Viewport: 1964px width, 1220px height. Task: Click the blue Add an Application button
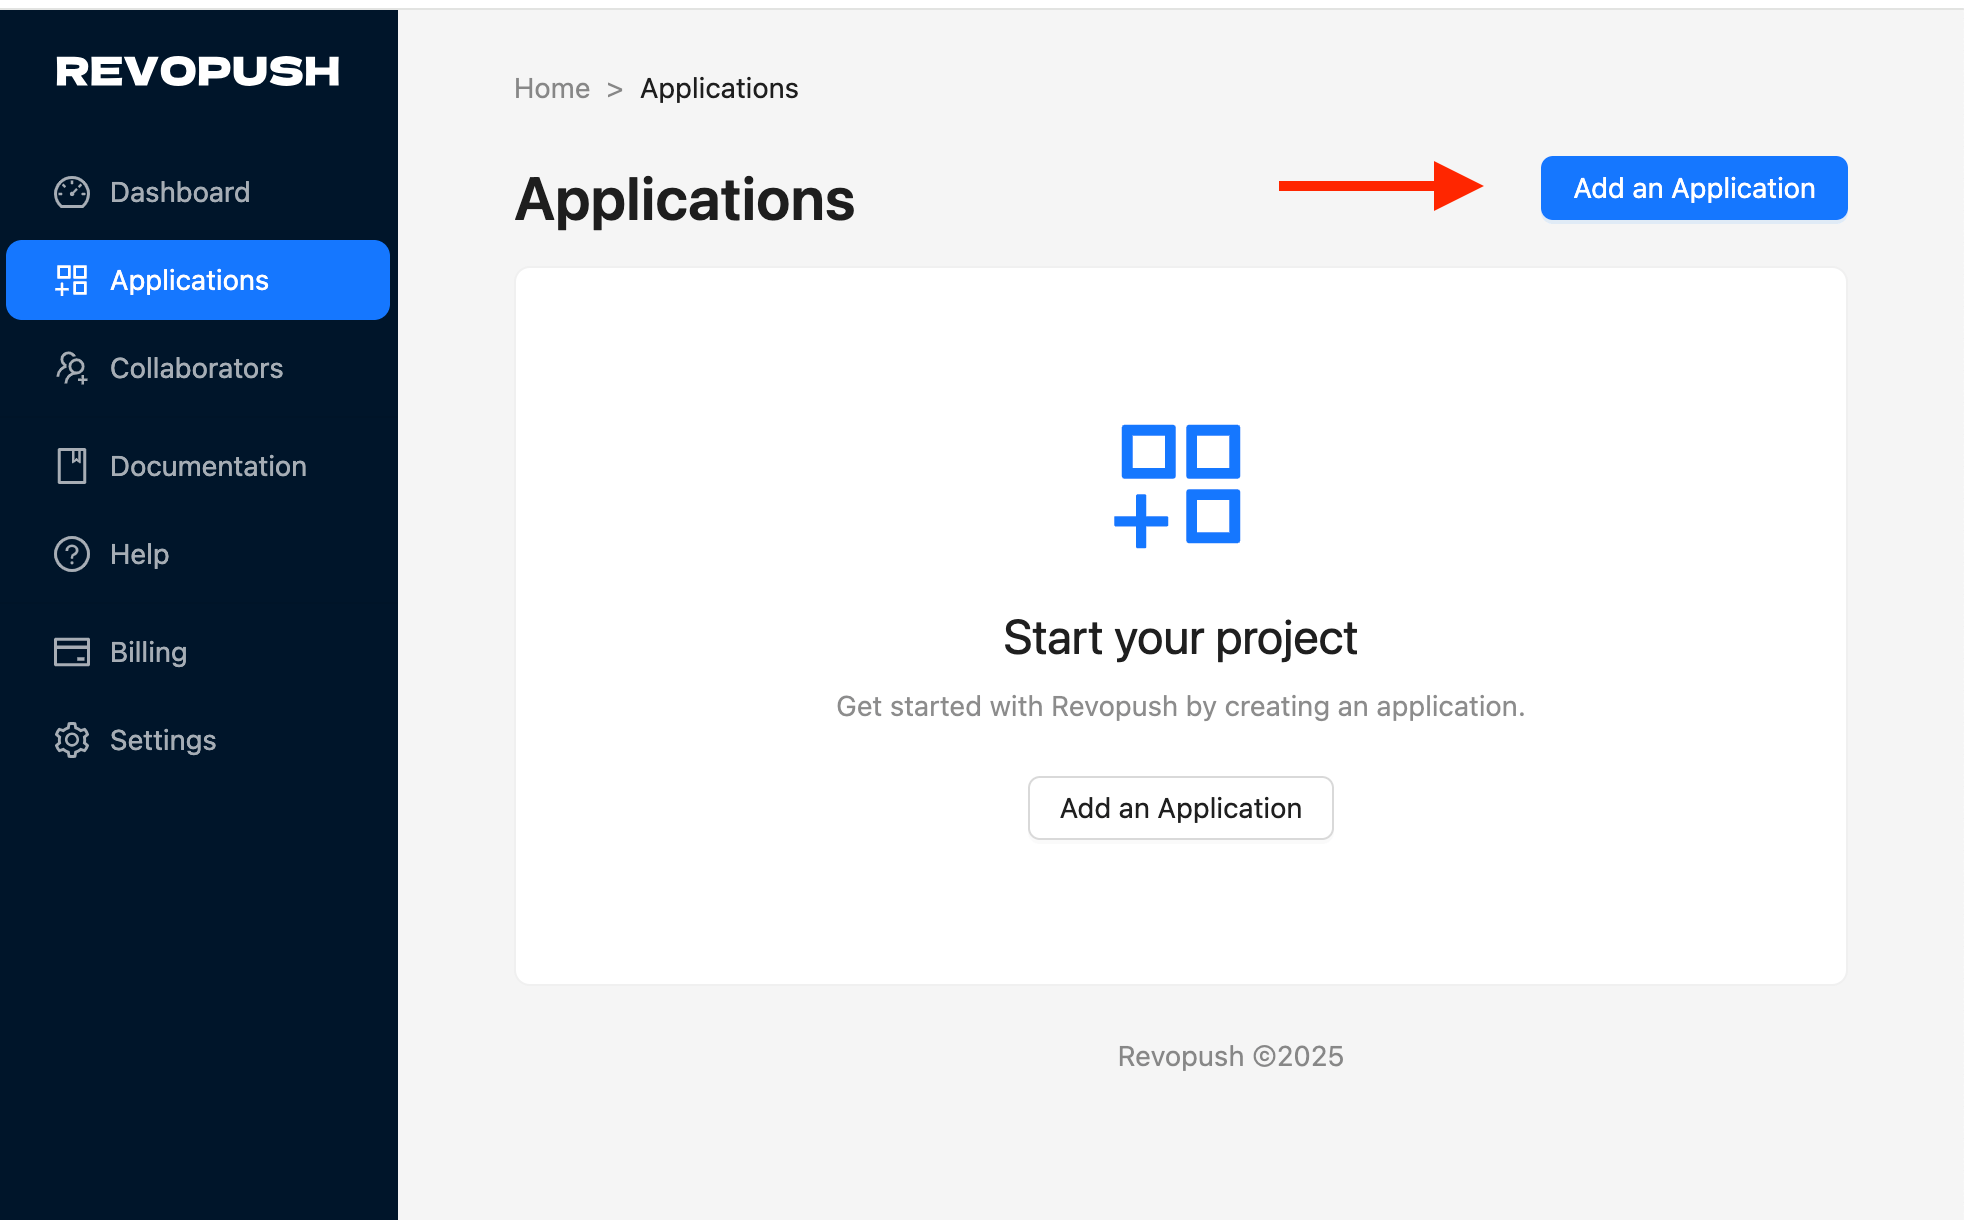1692,188
